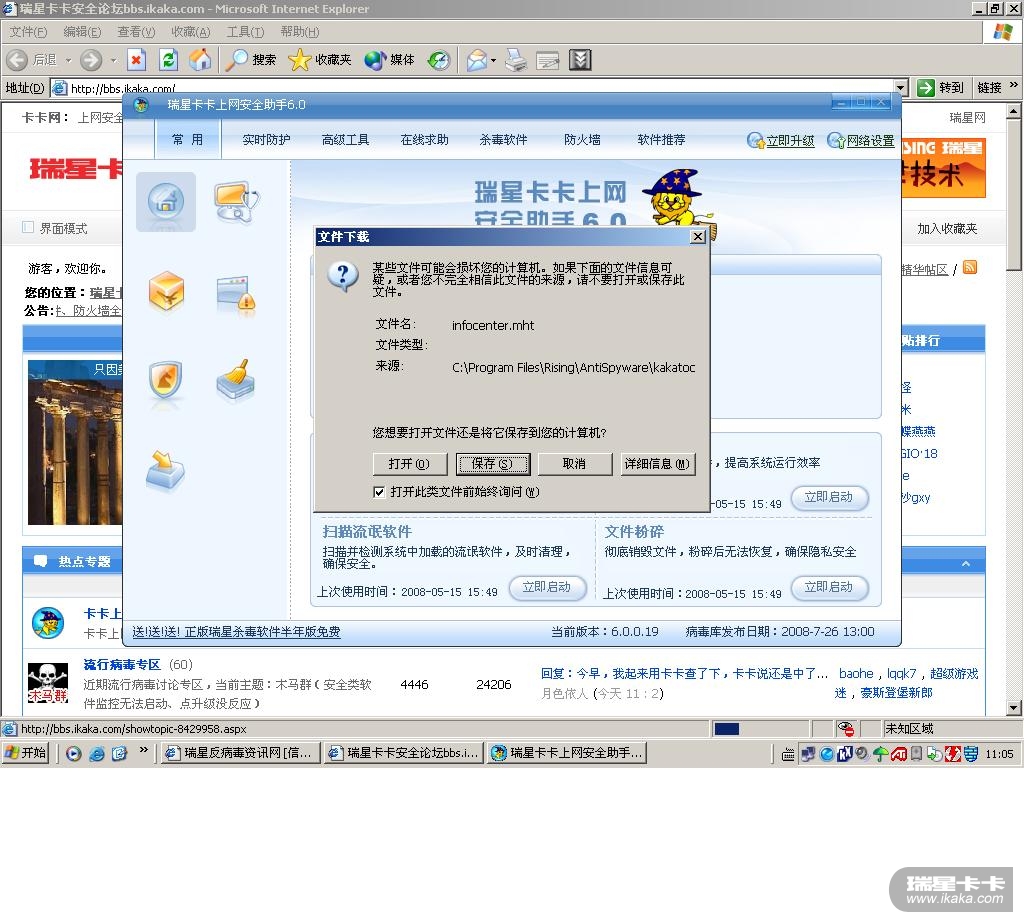The width and height of the screenshot is (1024, 922).
Task: Click the 转到 Go button beside address bar
Action: coord(941,87)
